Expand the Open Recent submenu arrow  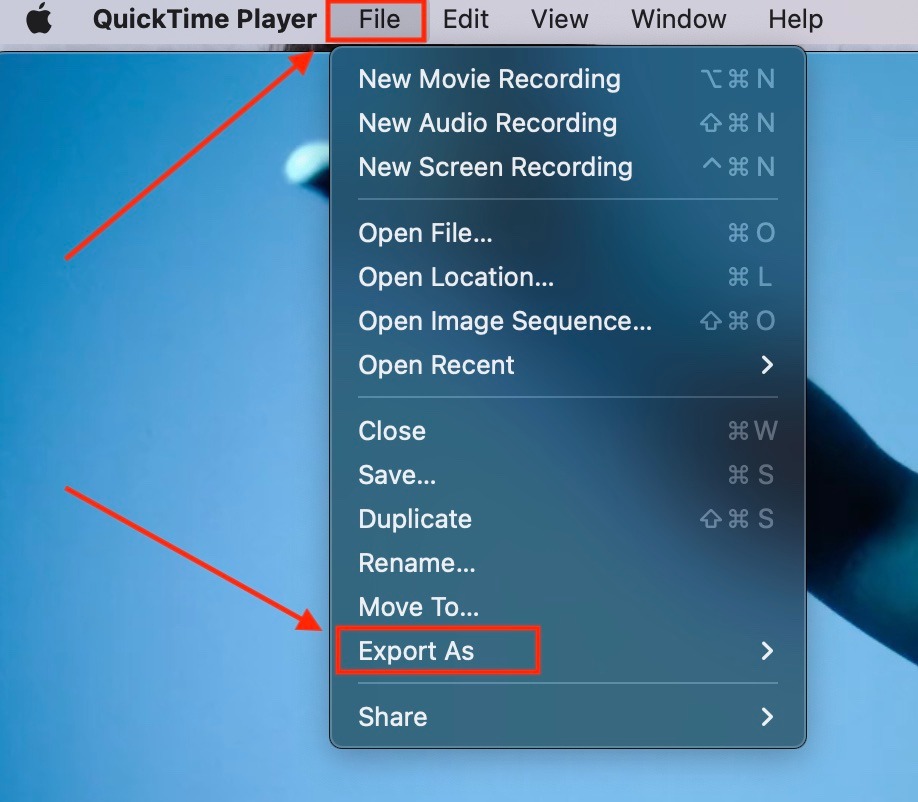(767, 365)
